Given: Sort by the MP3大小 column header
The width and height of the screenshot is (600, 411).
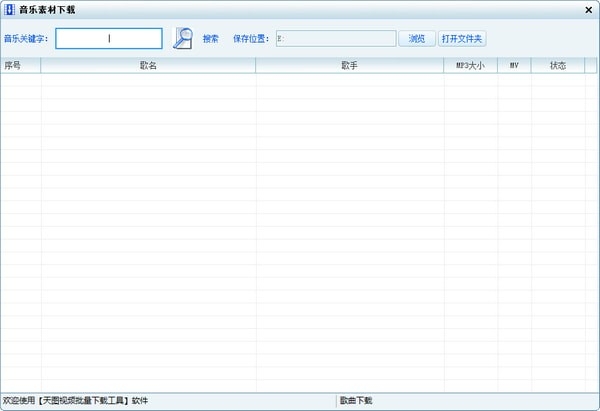Looking at the screenshot, I should coord(470,65).
